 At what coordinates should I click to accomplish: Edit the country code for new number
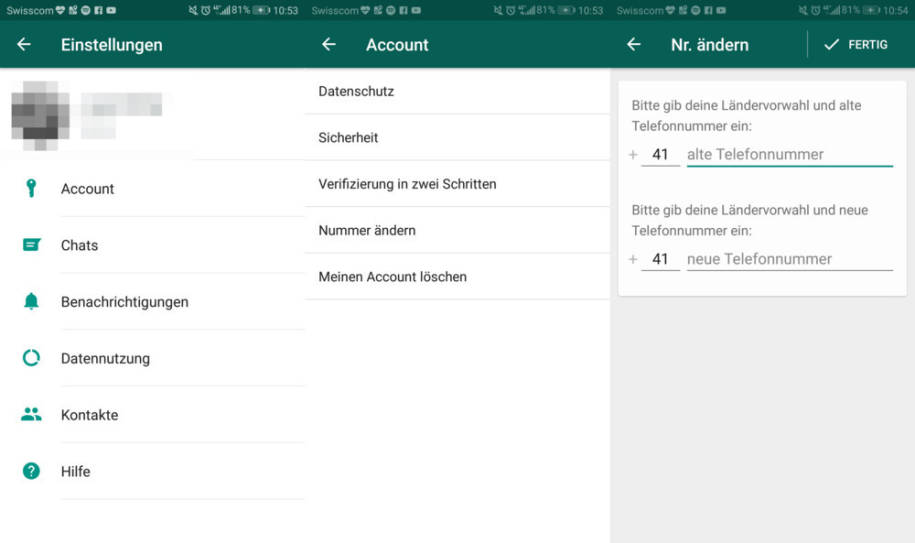pos(660,259)
